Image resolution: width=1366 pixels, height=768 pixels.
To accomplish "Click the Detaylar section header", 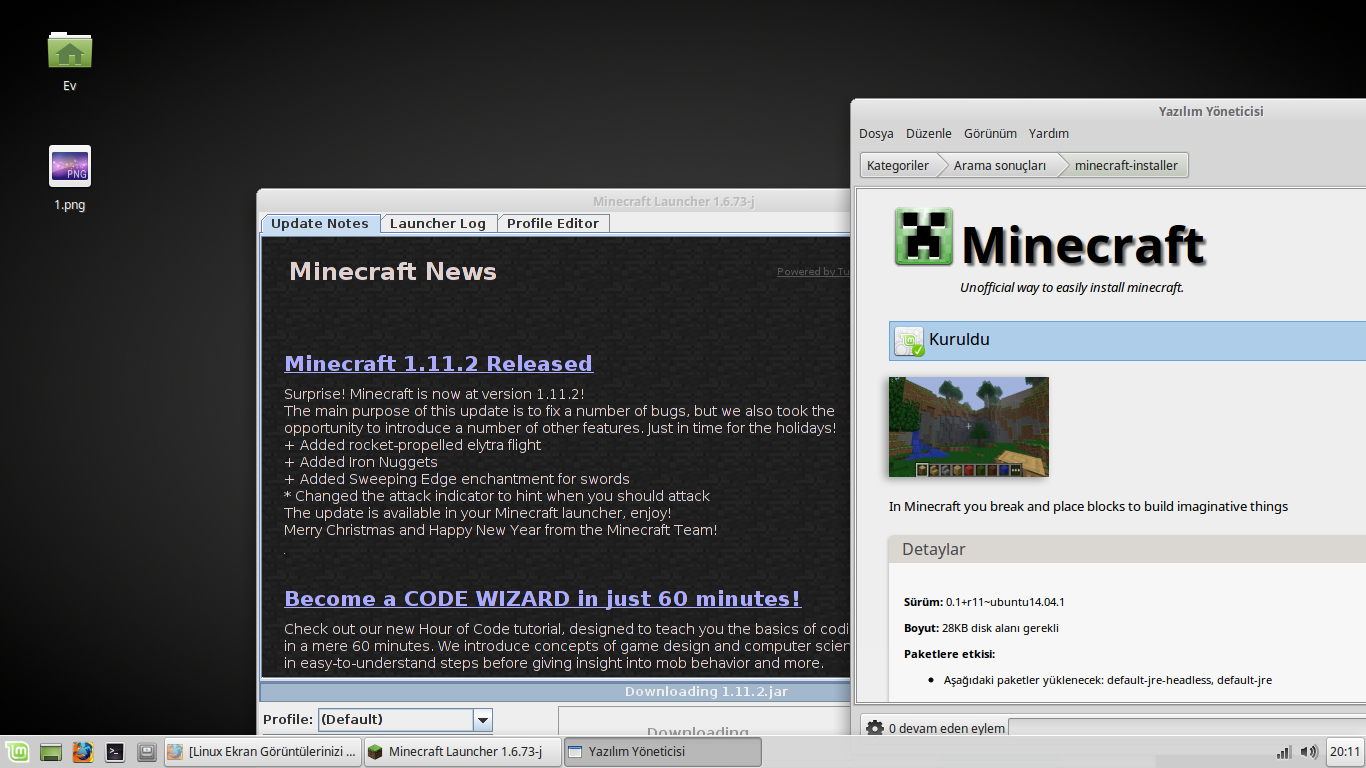I will [x=1127, y=549].
